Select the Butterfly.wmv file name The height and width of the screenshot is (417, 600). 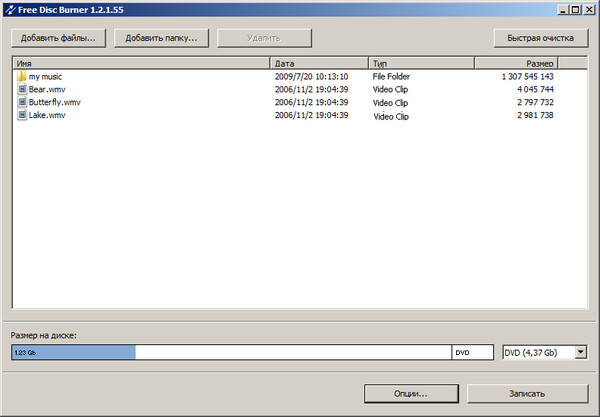tap(55, 102)
